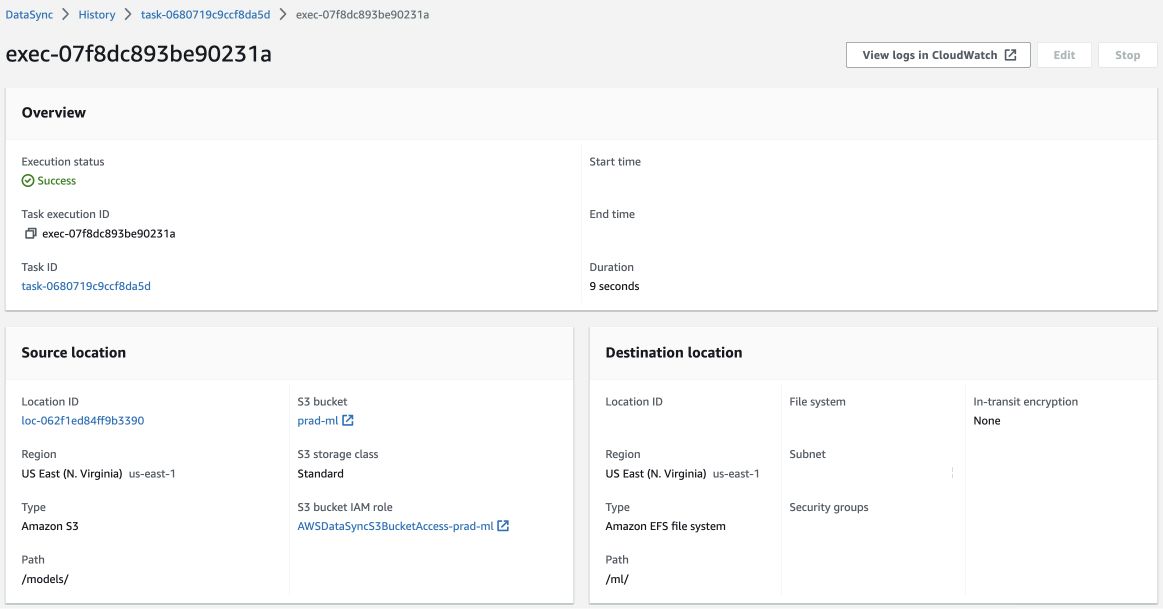Click the Start time label
Image resolution: width=1163 pixels, height=609 pixels.
point(615,162)
